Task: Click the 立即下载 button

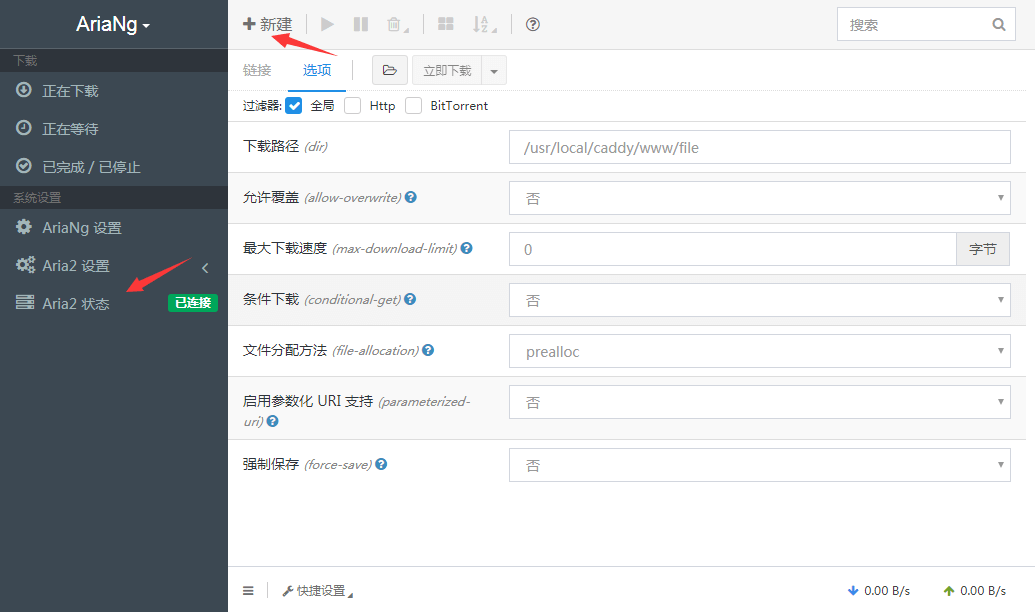Action: [x=447, y=70]
